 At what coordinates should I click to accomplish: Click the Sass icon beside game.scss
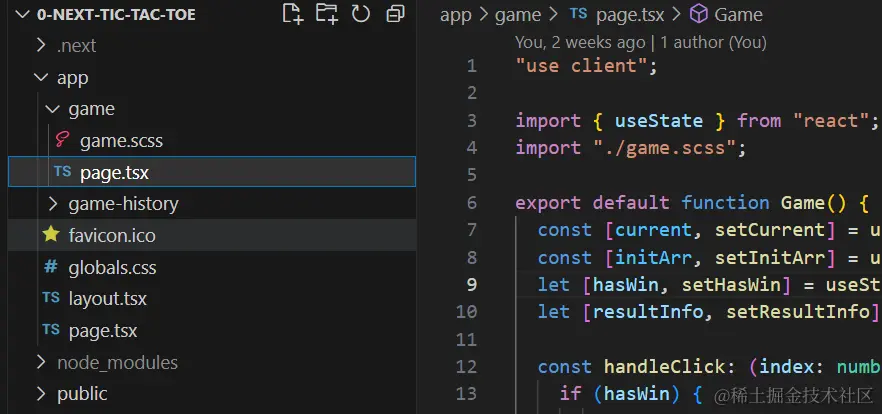(x=62, y=140)
